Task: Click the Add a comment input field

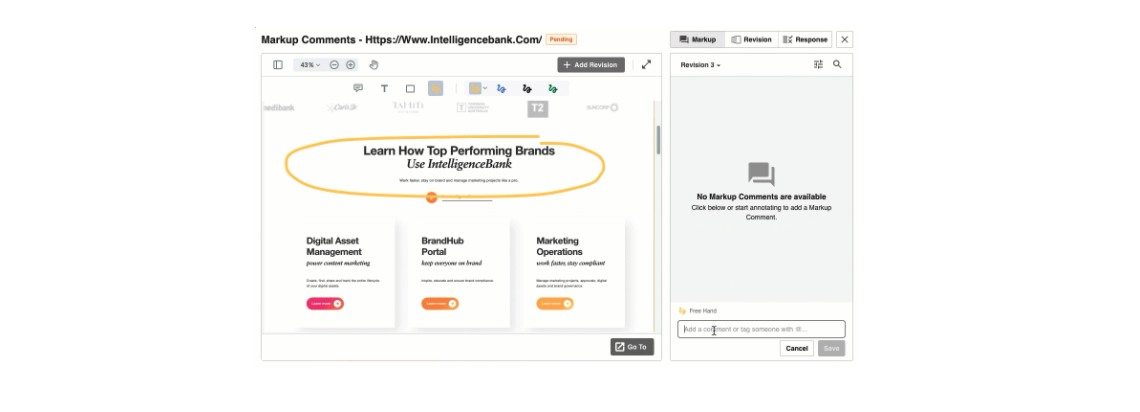Action: (x=761, y=329)
